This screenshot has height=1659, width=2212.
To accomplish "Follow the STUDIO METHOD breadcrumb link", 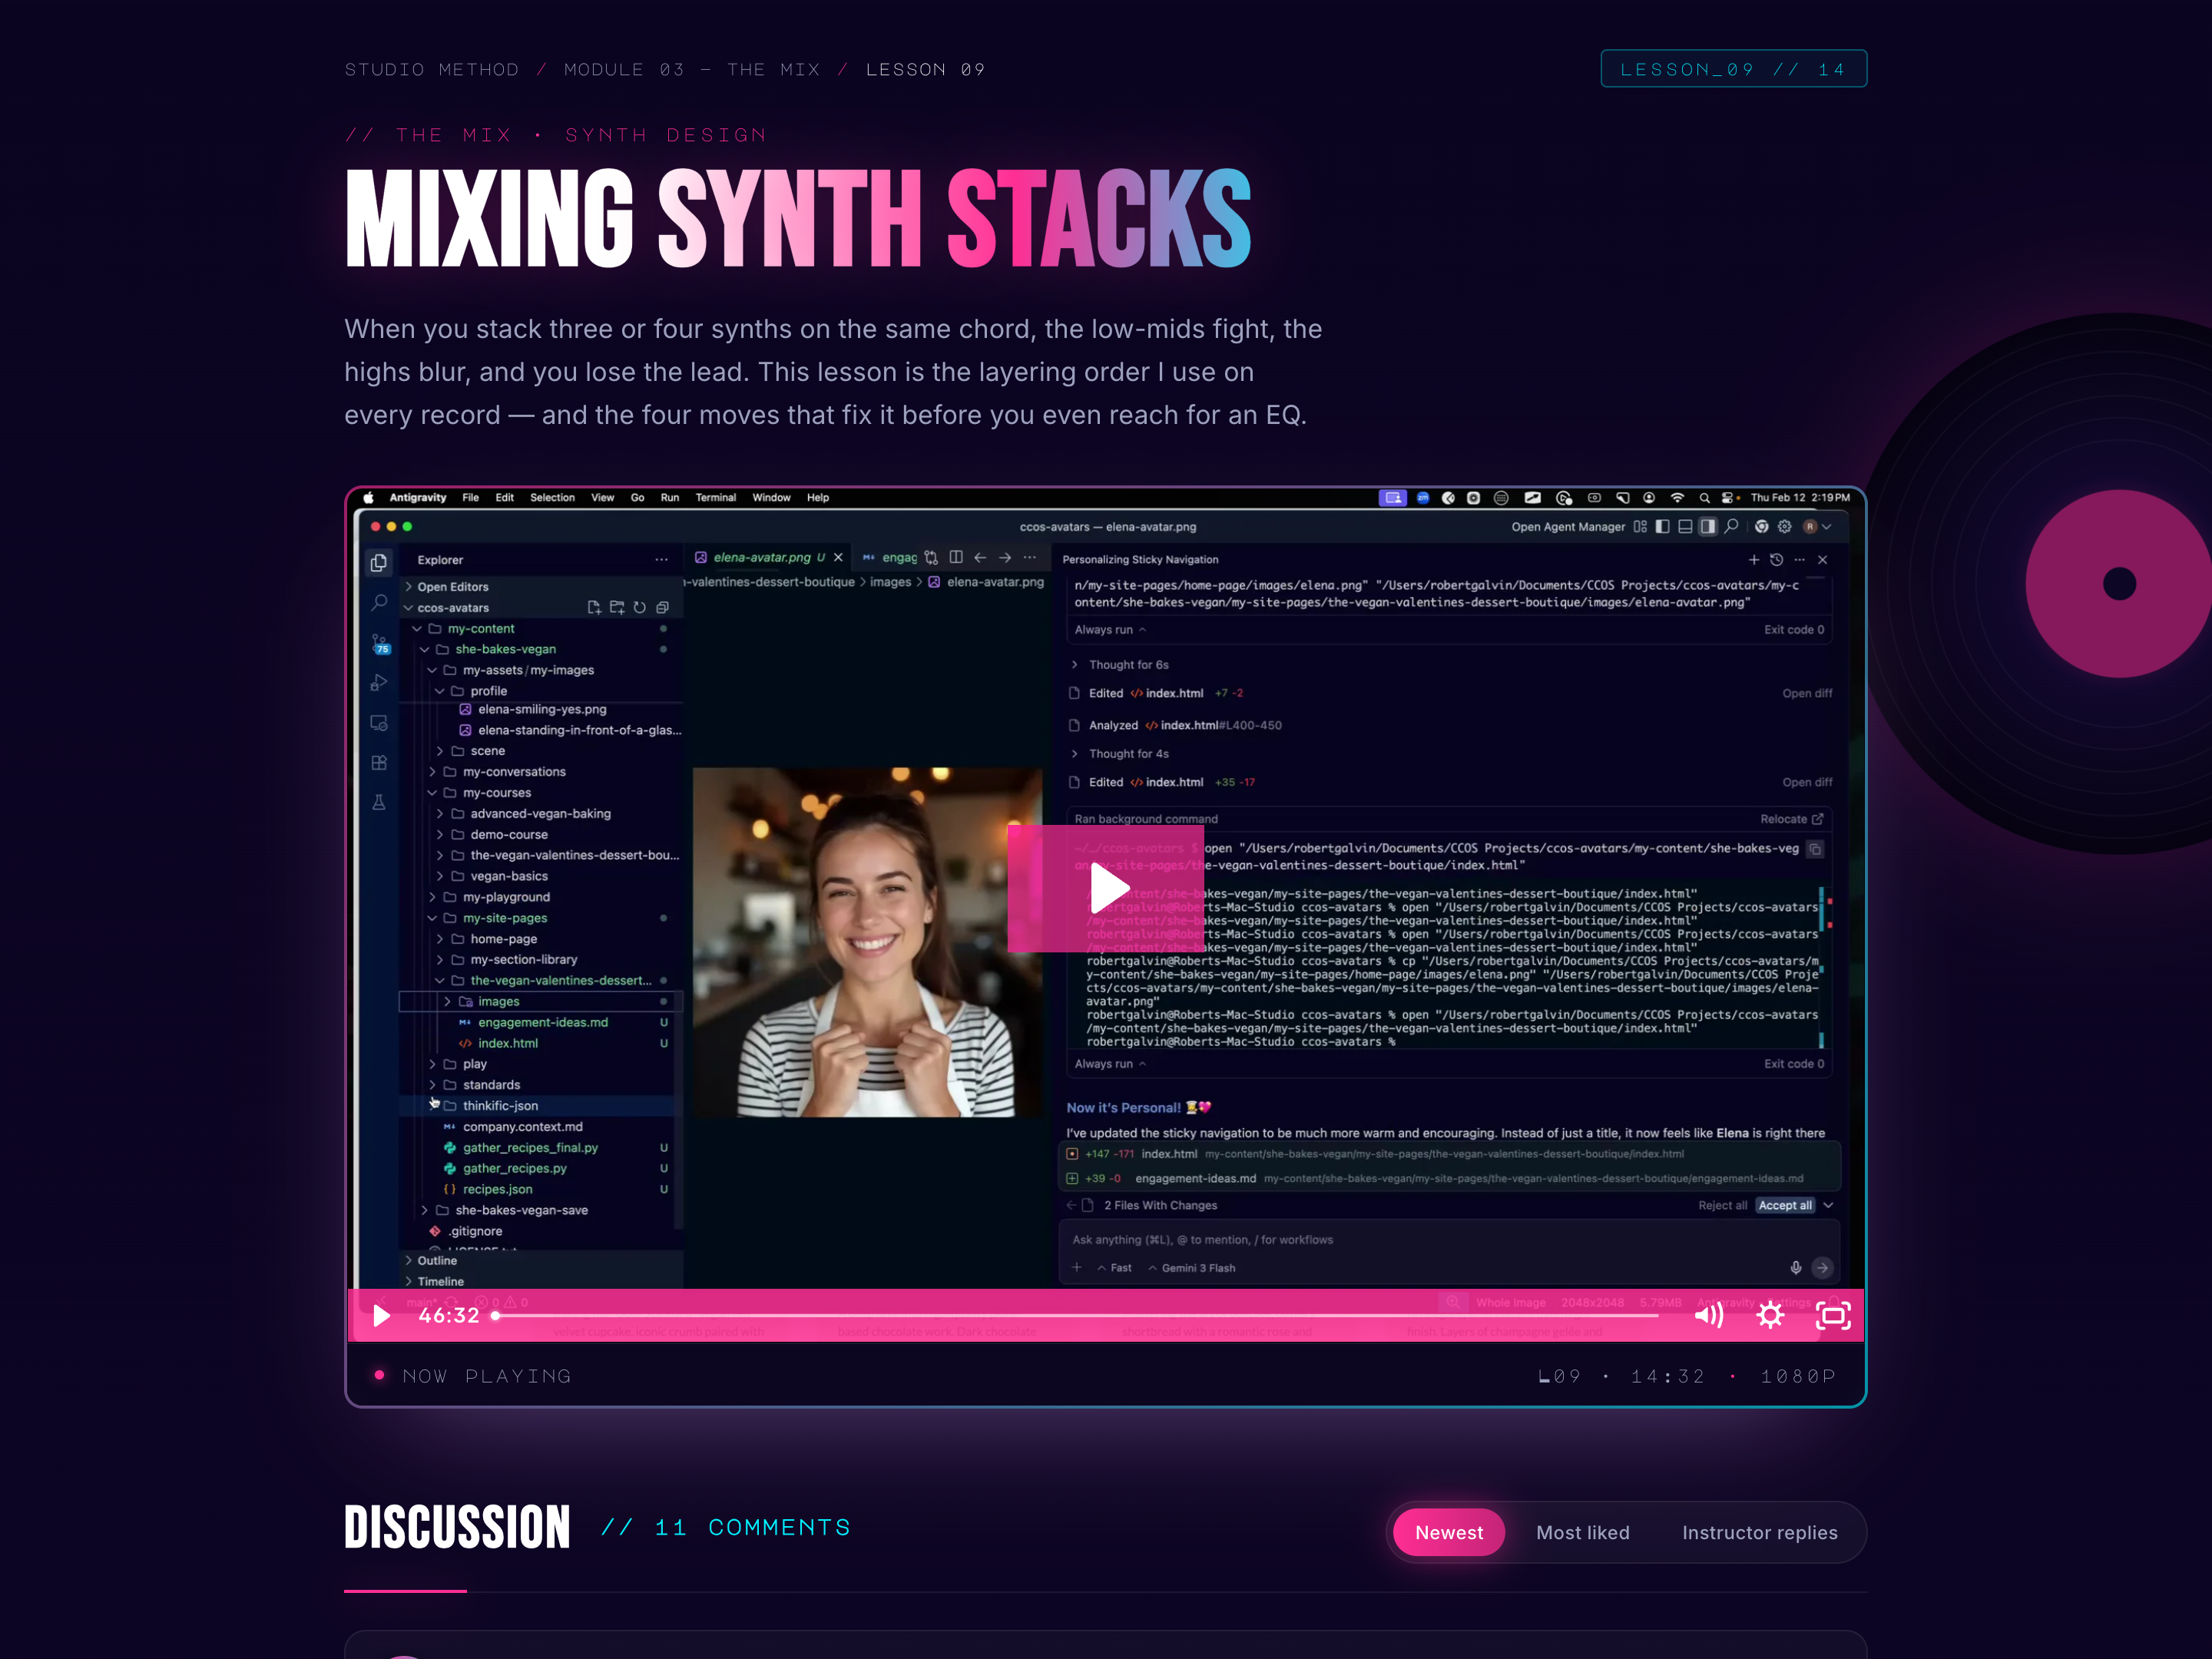I will [x=432, y=69].
